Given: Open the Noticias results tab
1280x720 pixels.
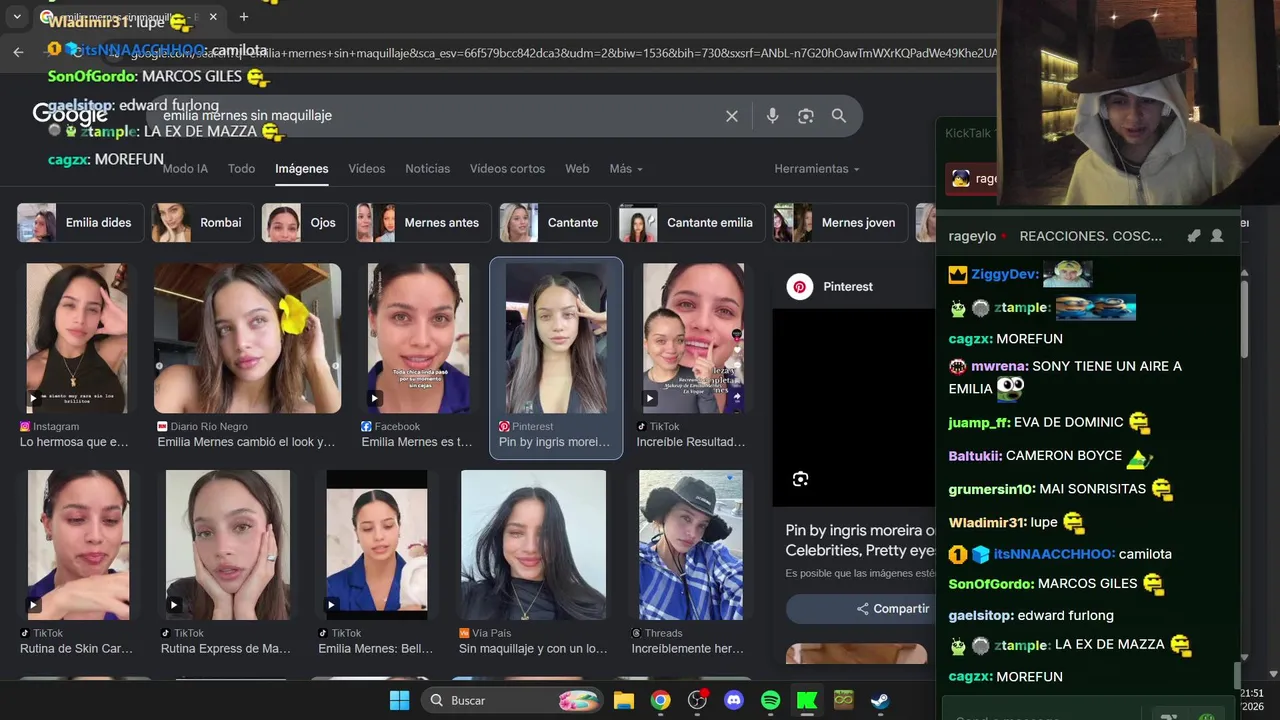Looking at the screenshot, I should point(427,169).
